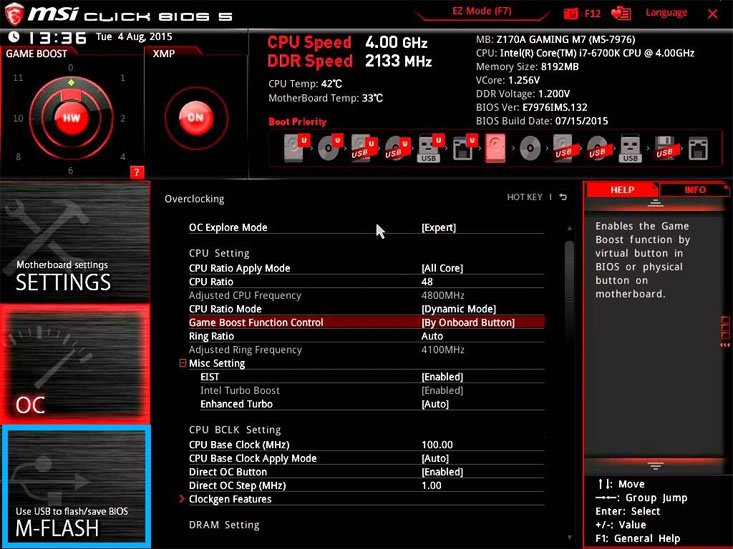Switch to the HELP tab

[622, 190]
